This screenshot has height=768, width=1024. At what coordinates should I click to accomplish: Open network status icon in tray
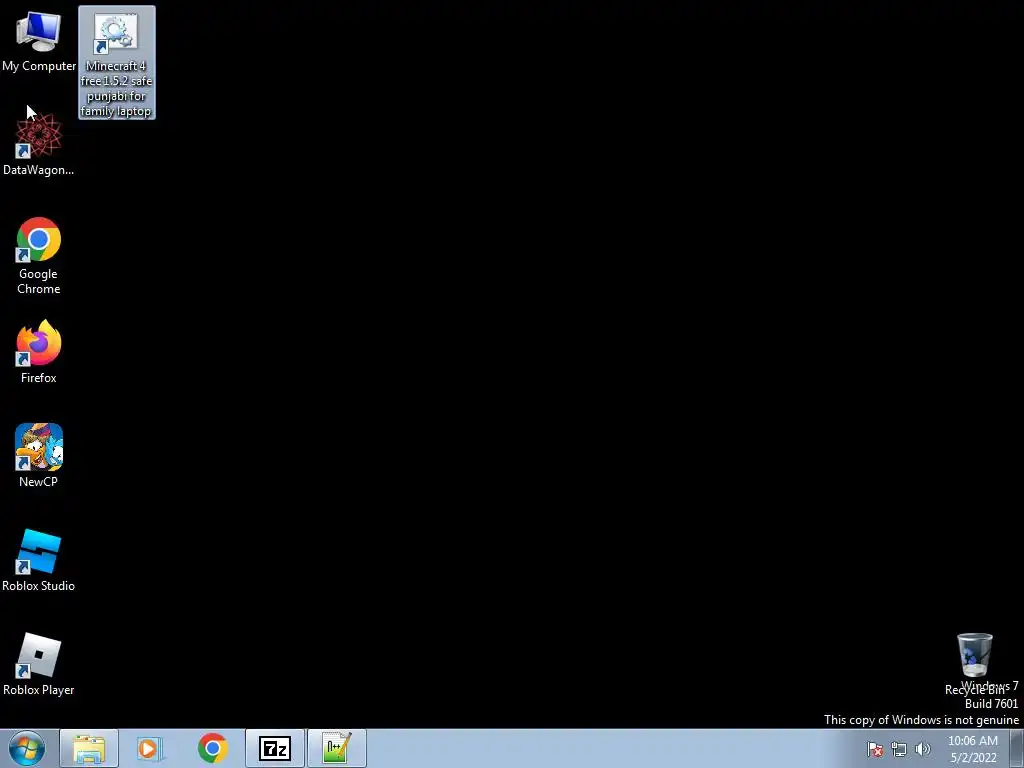tap(899, 749)
